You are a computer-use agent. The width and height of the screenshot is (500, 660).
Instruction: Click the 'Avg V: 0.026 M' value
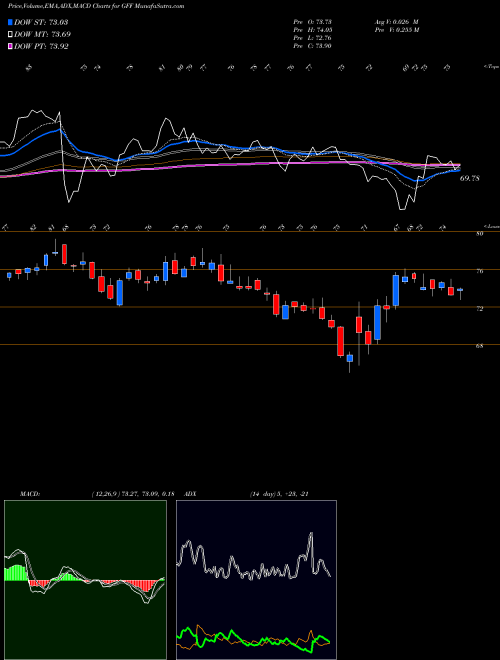(x=396, y=22)
